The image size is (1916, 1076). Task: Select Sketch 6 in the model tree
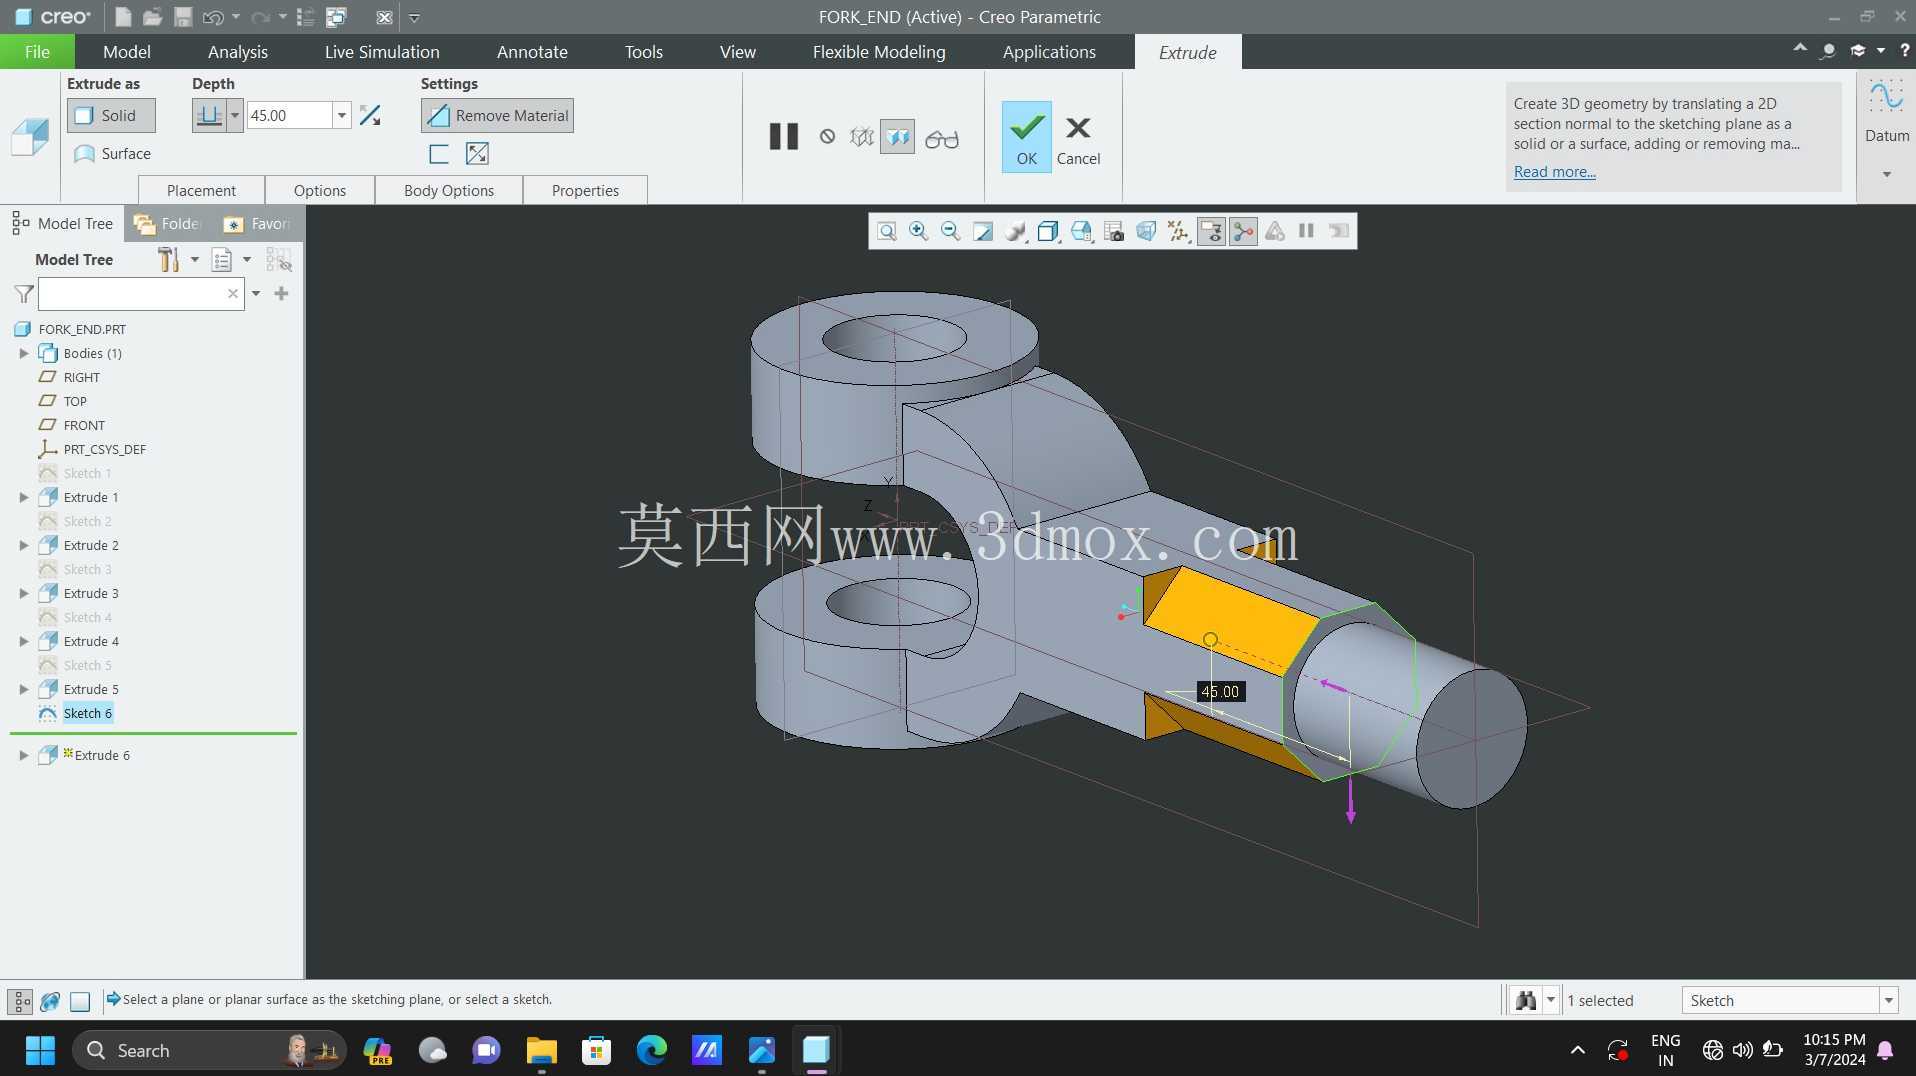click(87, 713)
